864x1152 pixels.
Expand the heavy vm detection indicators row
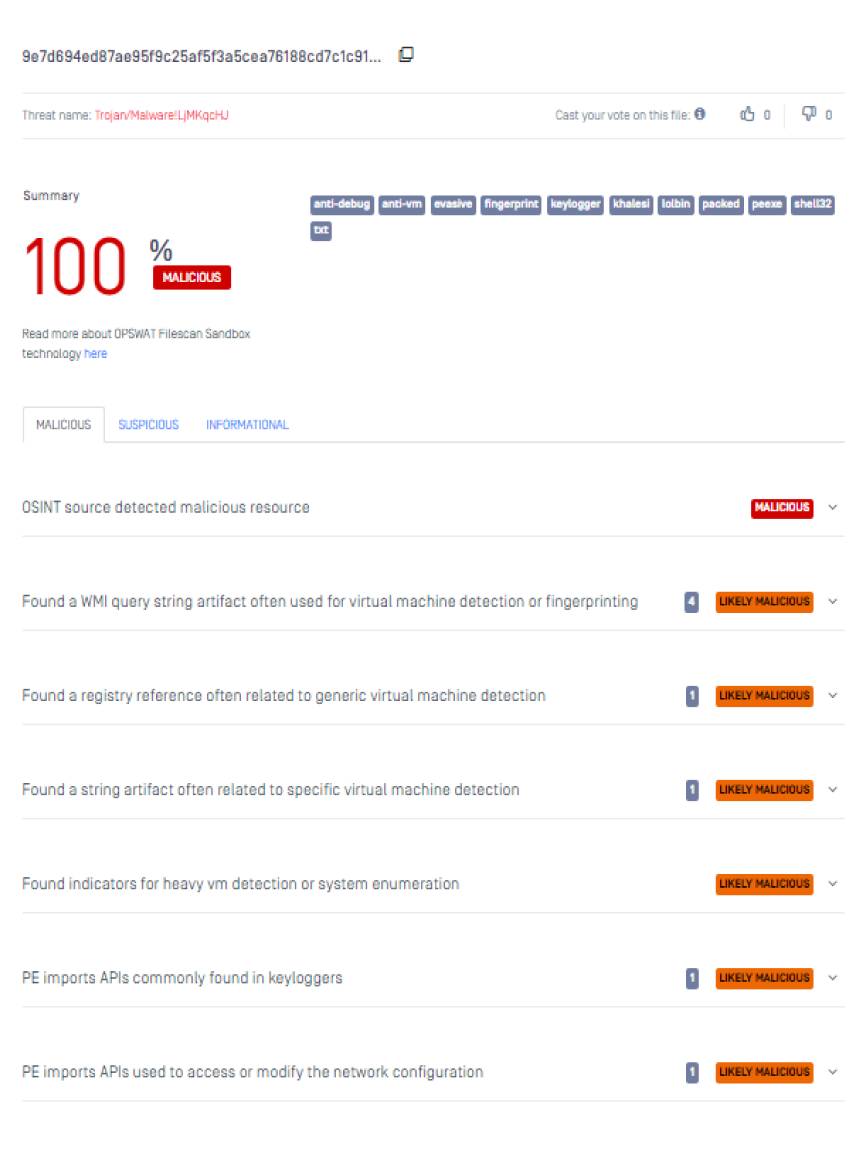click(833, 884)
